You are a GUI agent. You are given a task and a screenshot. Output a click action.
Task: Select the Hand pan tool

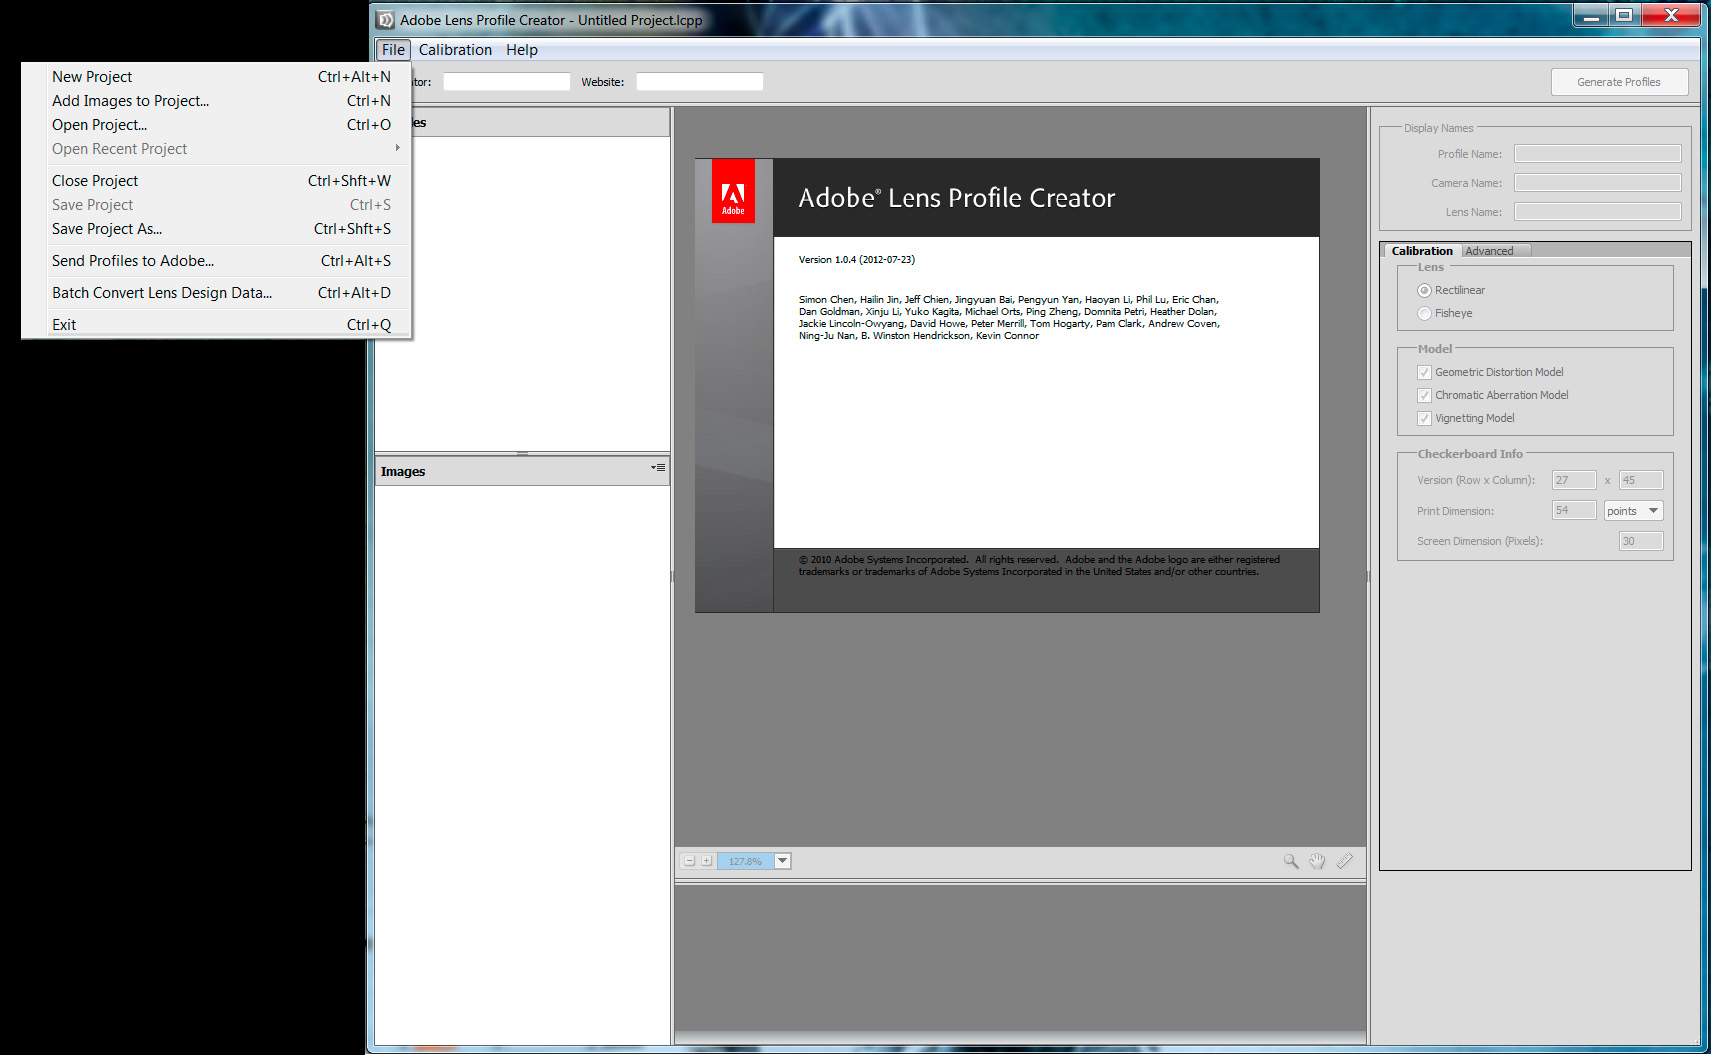pos(1317,861)
